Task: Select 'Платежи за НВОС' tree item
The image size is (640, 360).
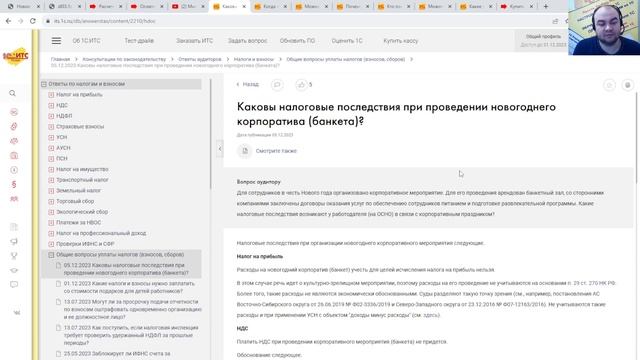Action: tap(78, 222)
